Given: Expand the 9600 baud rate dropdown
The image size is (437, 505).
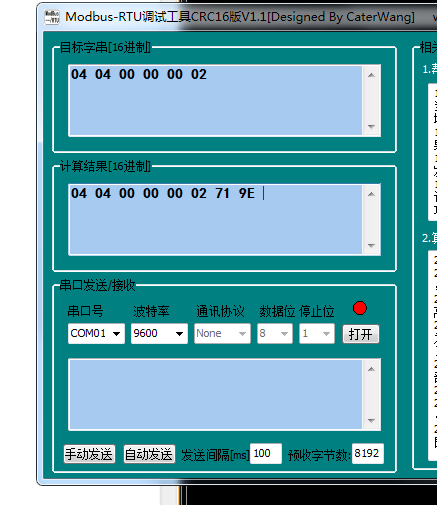Looking at the screenshot, I should point(159,333).
